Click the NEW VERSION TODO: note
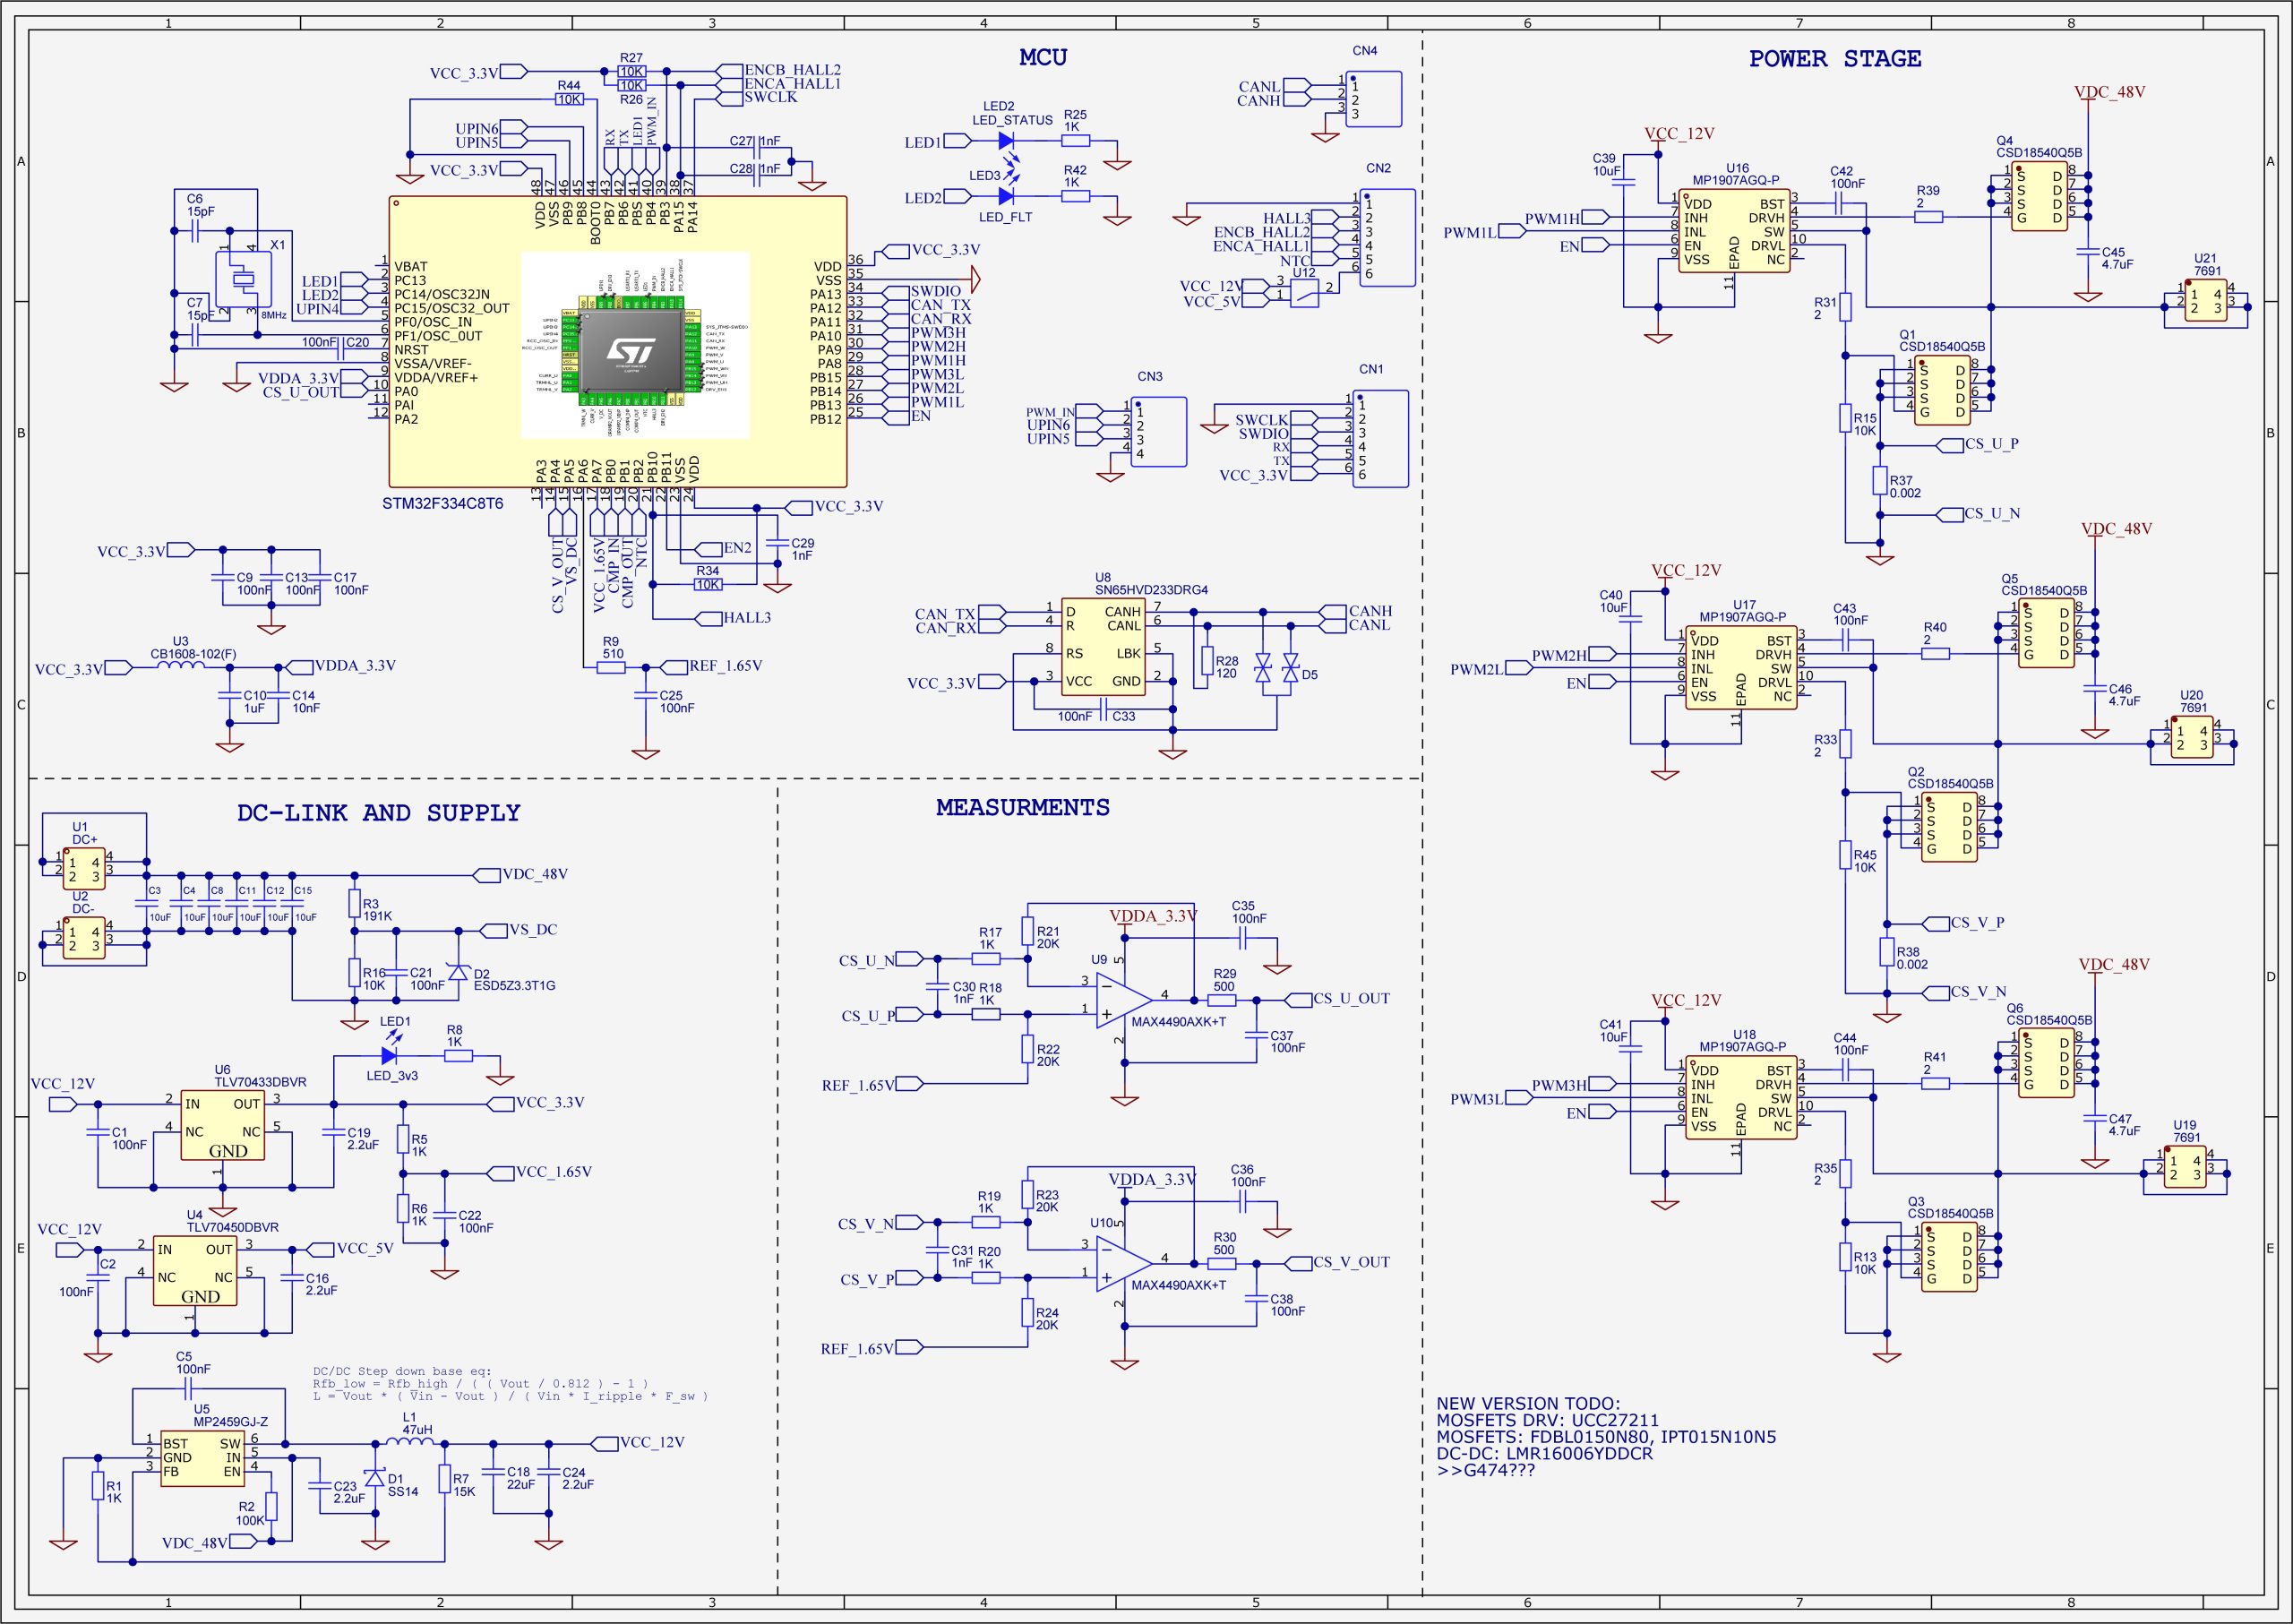 tap(1528, 1404)
